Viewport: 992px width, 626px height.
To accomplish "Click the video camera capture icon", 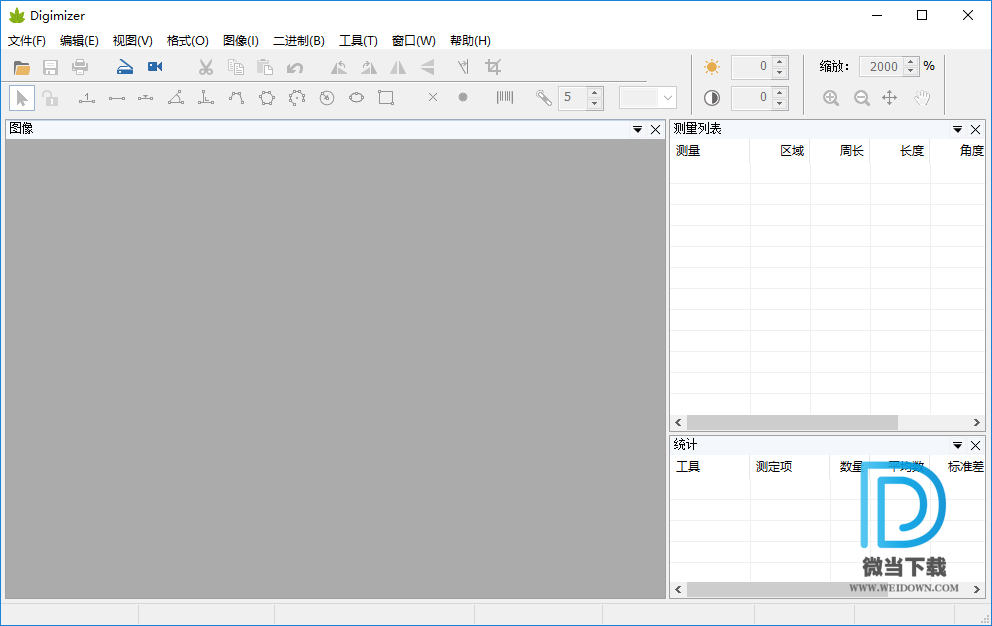I will pos(155,66).
